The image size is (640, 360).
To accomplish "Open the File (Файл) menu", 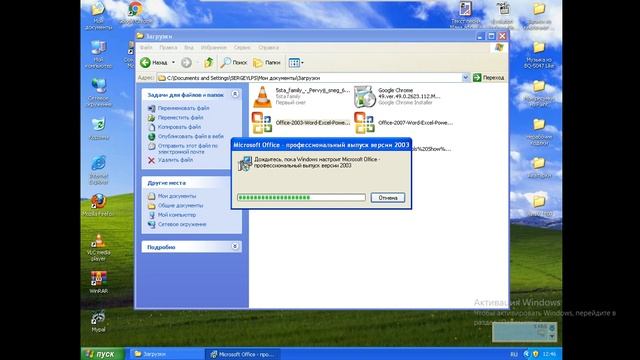I will pos(146,47).
